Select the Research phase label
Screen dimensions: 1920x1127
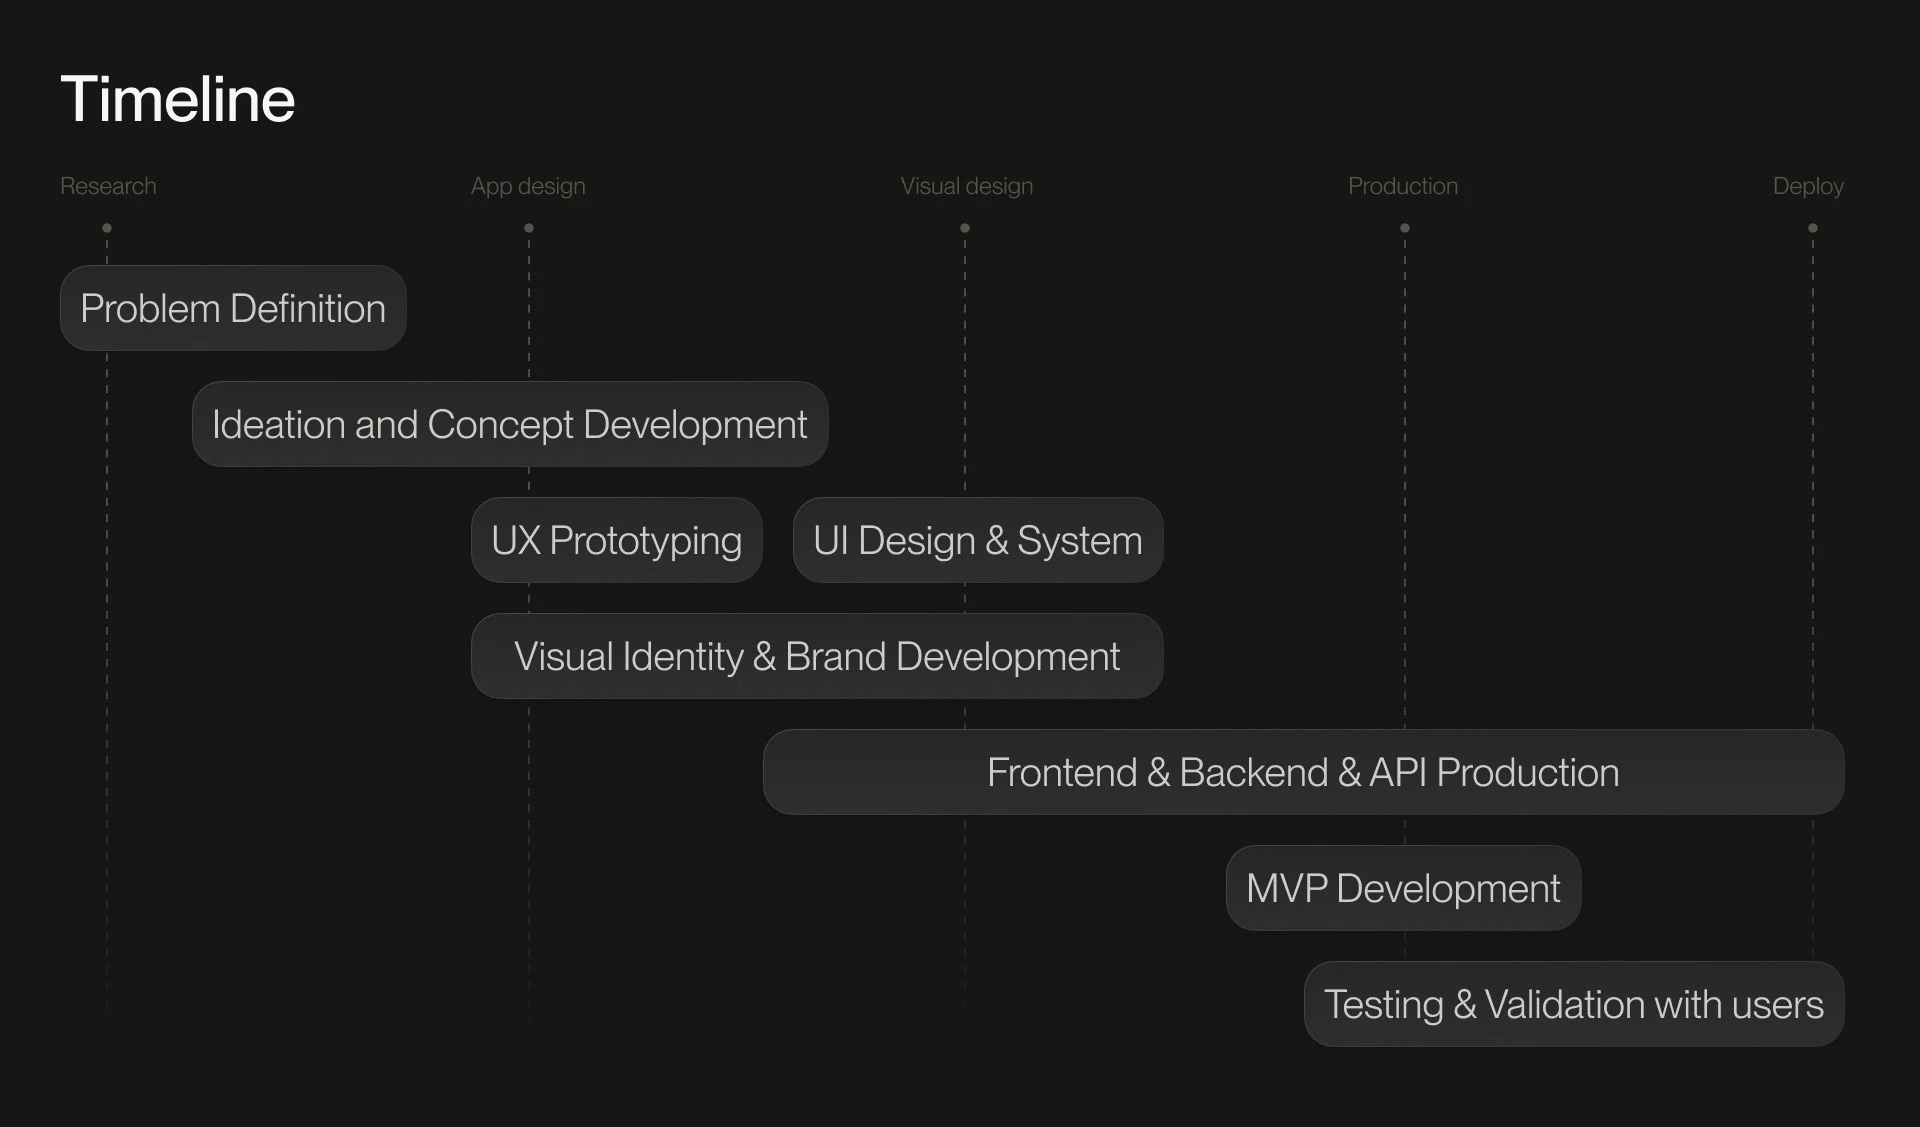click(x=108, y=187)
